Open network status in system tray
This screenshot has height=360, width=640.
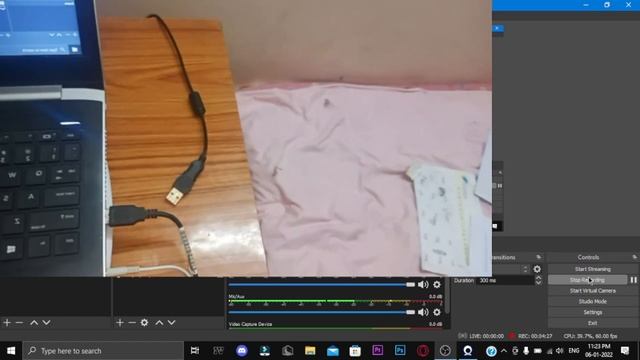point(549,351)
